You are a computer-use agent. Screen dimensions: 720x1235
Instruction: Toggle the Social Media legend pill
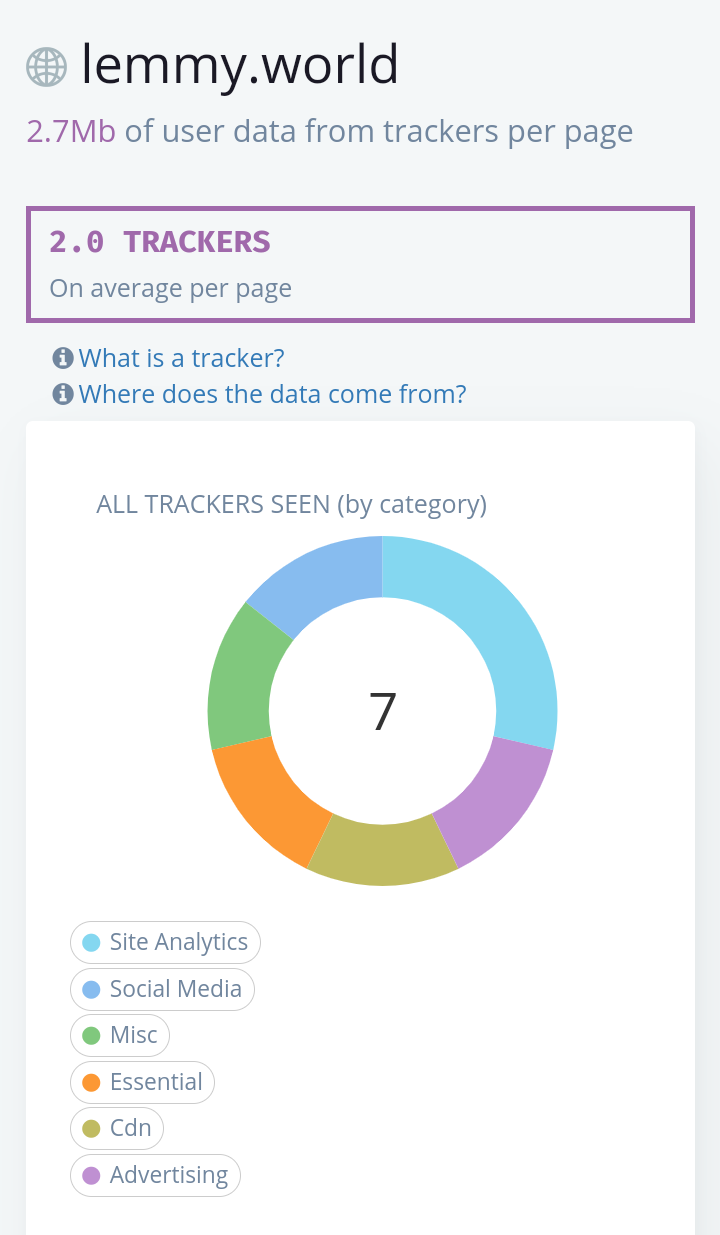[x=163, y=989]
